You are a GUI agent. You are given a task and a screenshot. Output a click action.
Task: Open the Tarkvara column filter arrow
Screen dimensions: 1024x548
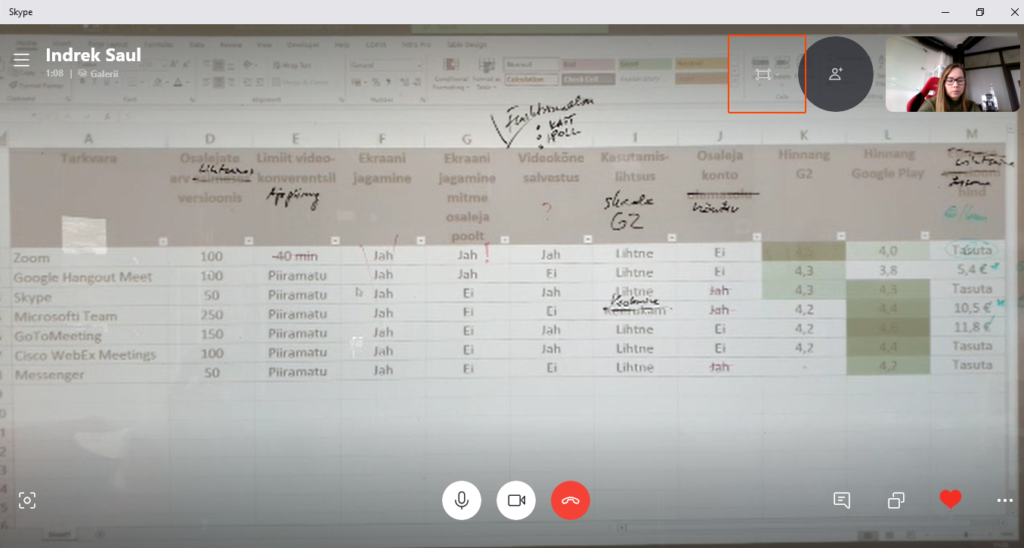pos(163,242)
